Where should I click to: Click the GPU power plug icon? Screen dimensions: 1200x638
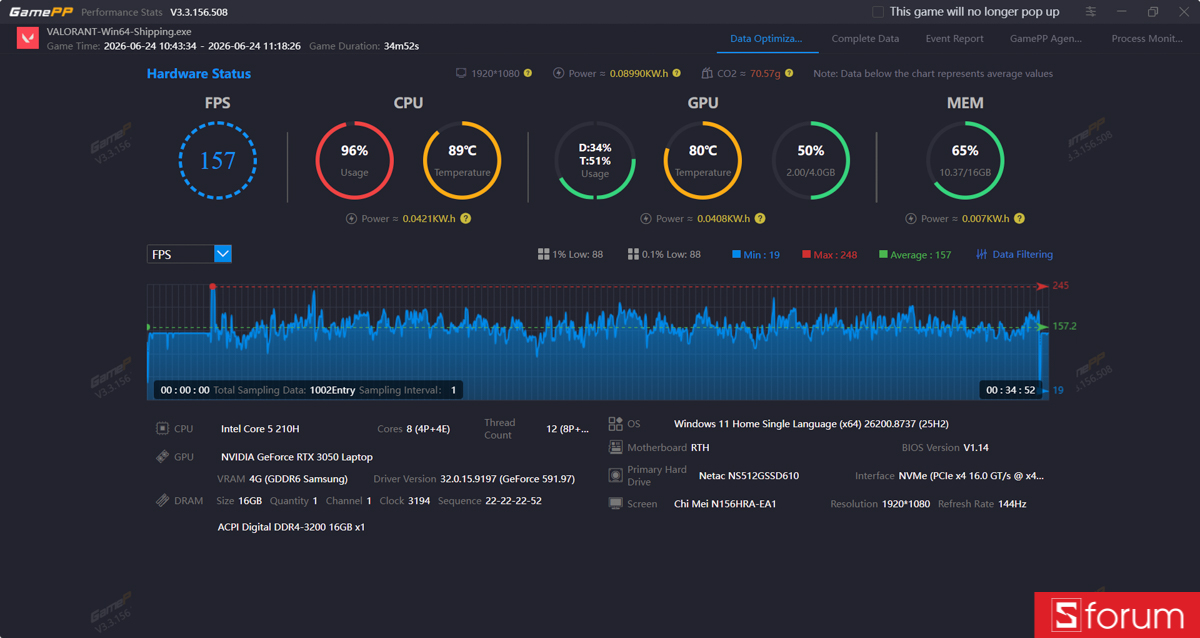[646, 218]
